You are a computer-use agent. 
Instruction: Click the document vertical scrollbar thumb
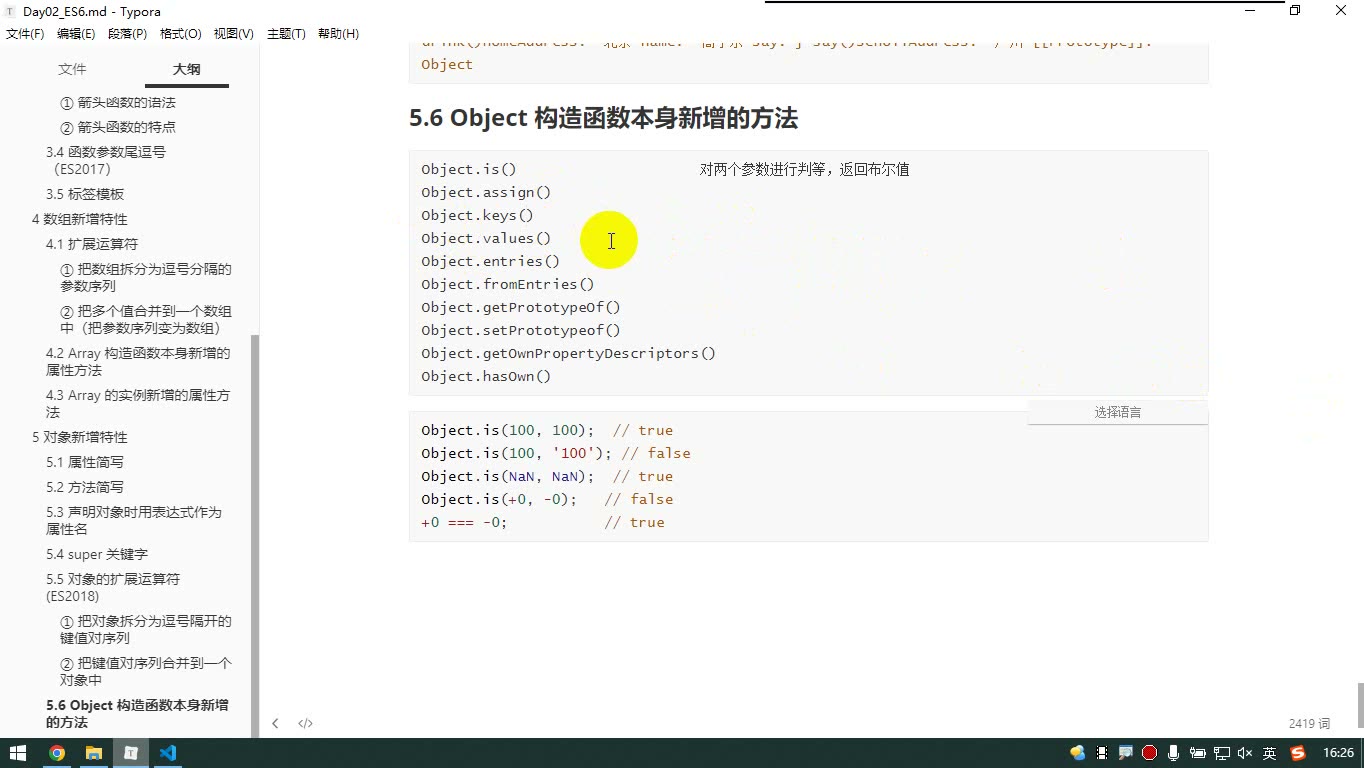pos(1360,705)
